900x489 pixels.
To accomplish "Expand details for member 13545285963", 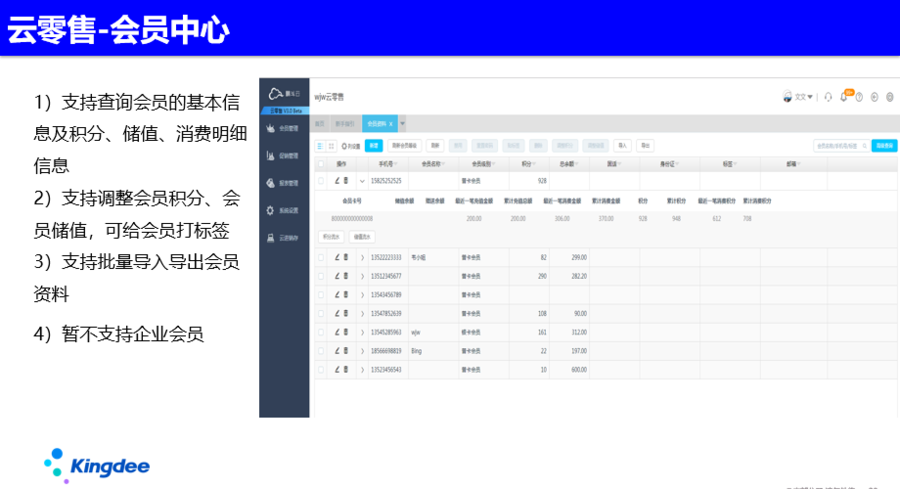I will click(362, 332).
